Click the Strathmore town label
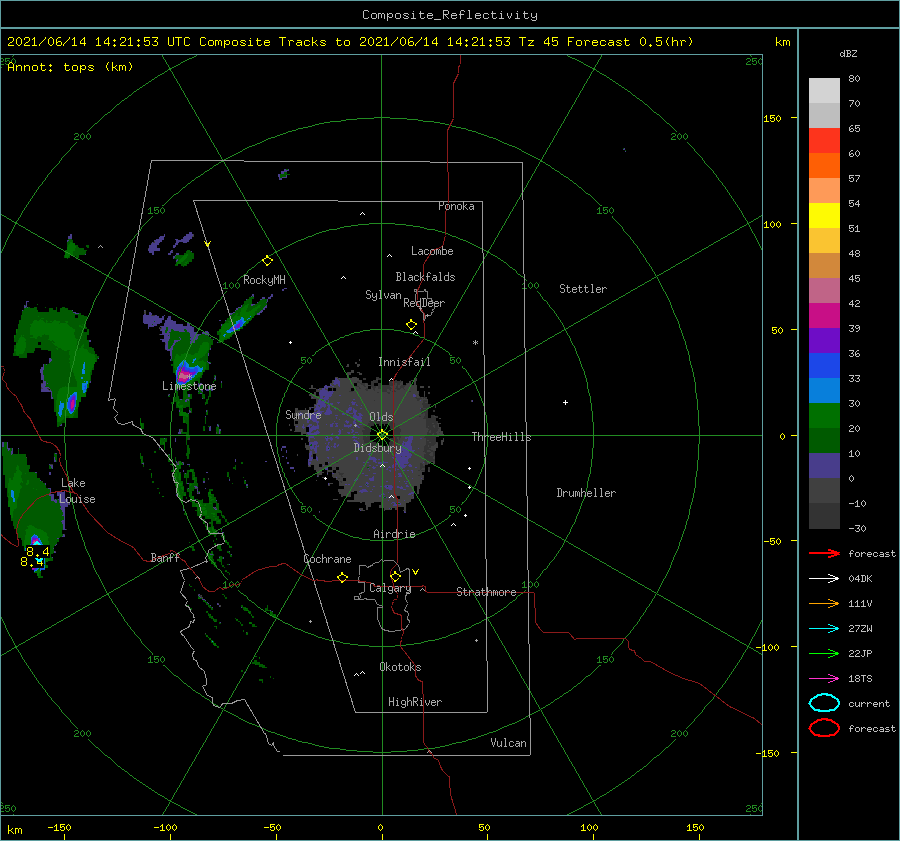Screen dimensions: 900x841 pyautogui.click(x=486, y=592)
